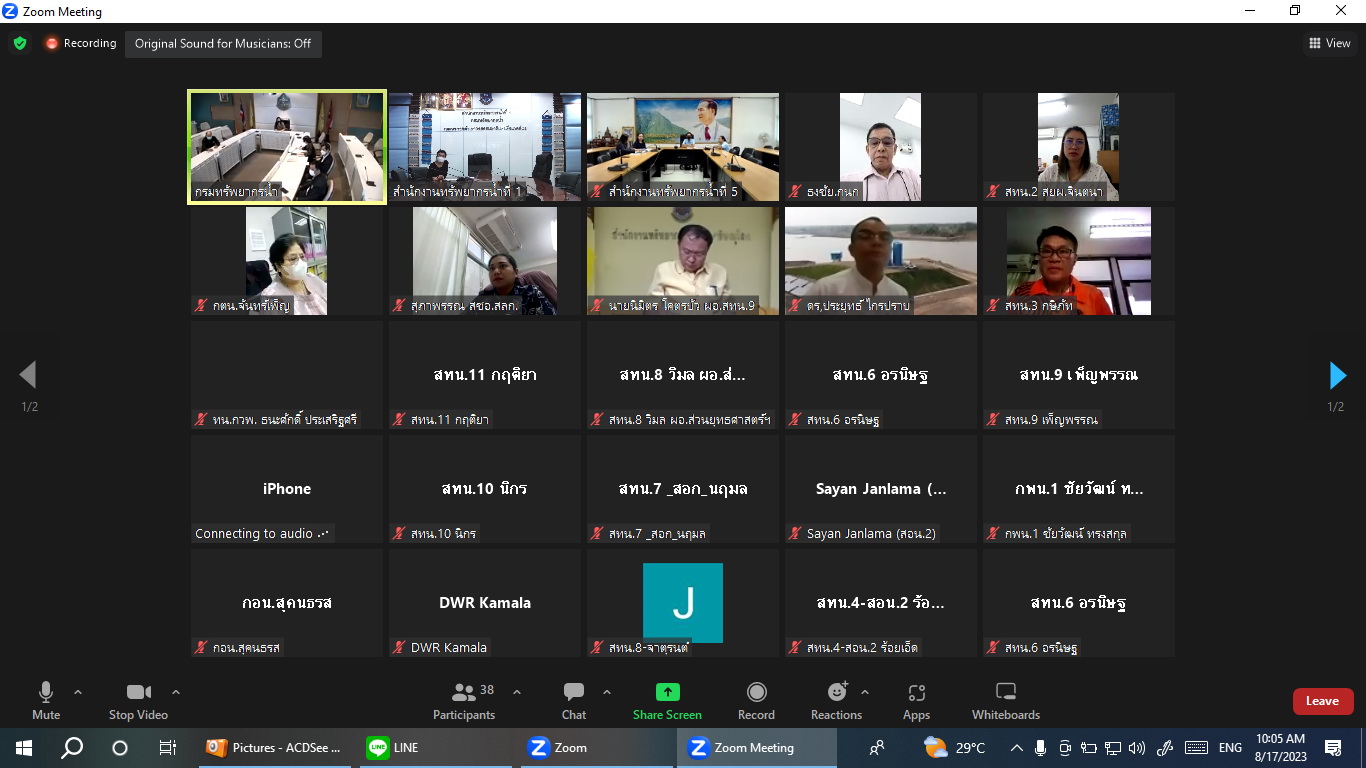Open Windows taskbar search
Image resolution: width=1366 pixels, height=768 pixels.
click(x=72, y=747)
